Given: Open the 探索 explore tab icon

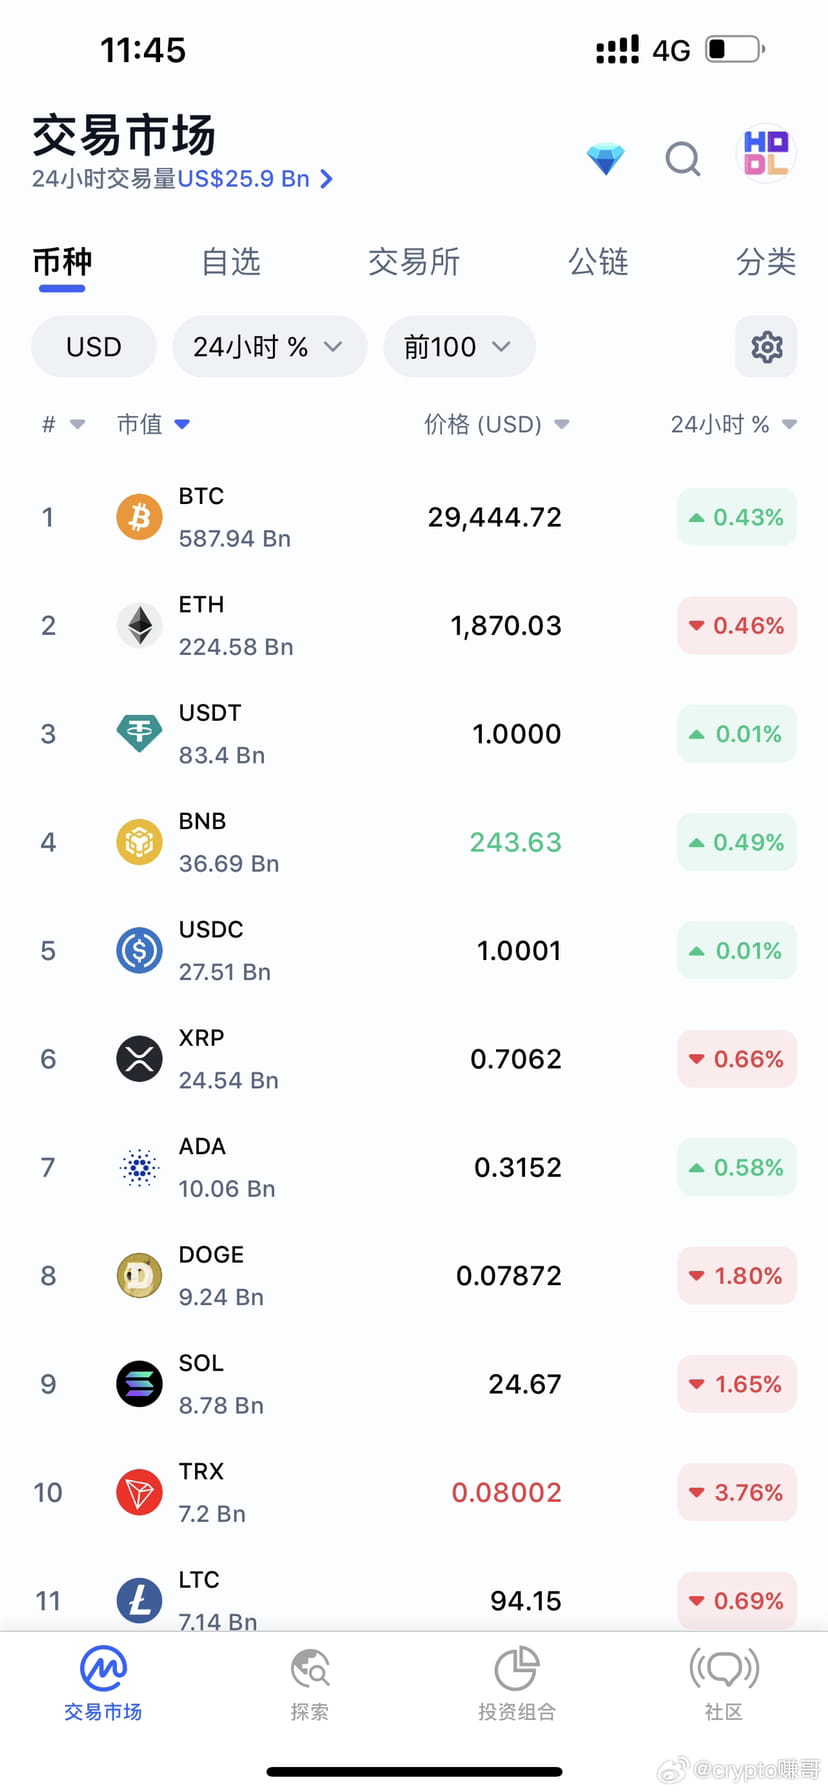Looking at the screenshot, I should coord(310,1669).
